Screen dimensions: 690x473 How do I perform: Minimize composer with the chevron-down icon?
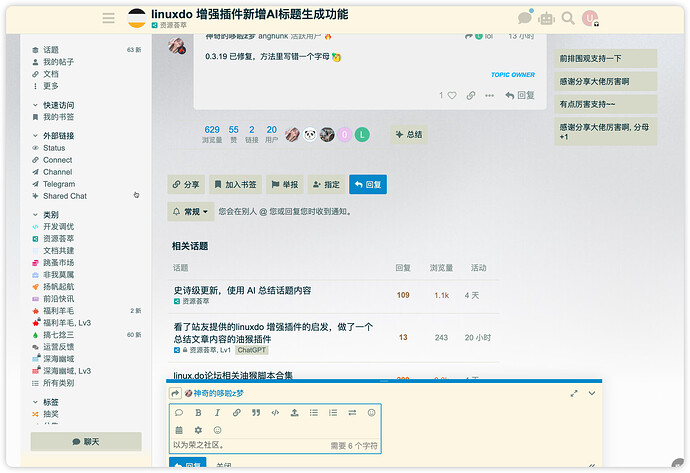pyautogui.click(x=592, y=393)
